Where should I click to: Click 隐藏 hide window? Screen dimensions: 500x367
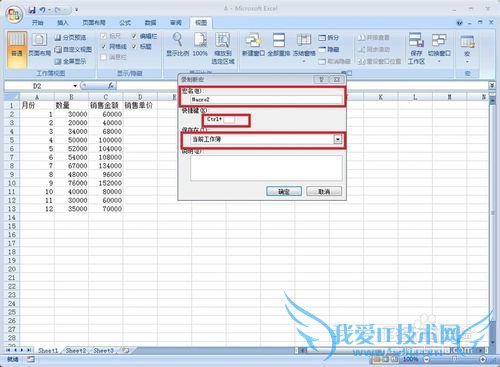329,49
